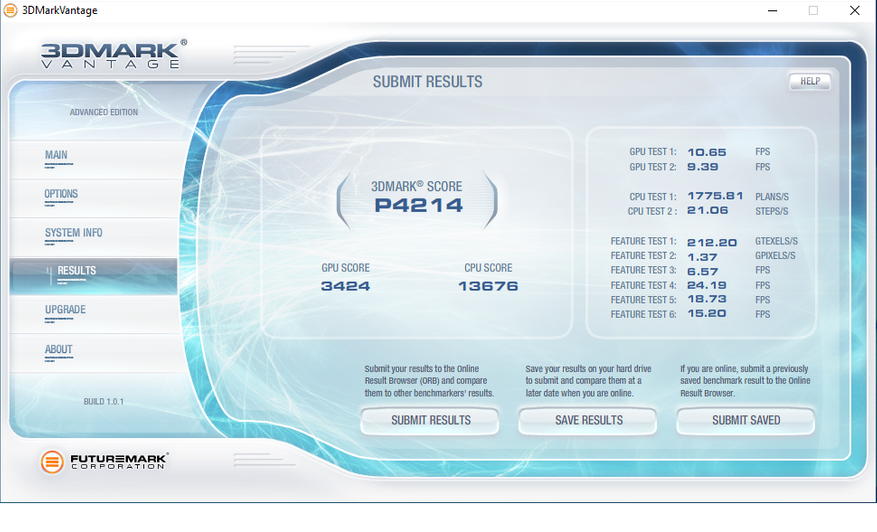Click the Save Results button
This screenshot has width=877, height=532.
[x=588, y=421]
